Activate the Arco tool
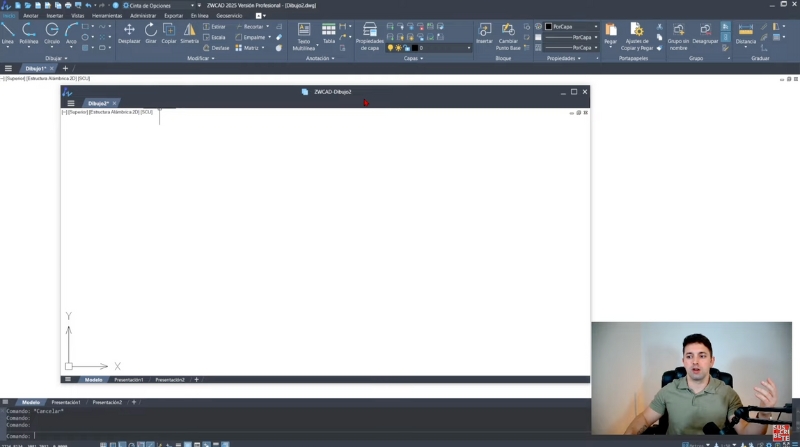The width and height of the screenshot is (800, 447). tap(71, 33)
